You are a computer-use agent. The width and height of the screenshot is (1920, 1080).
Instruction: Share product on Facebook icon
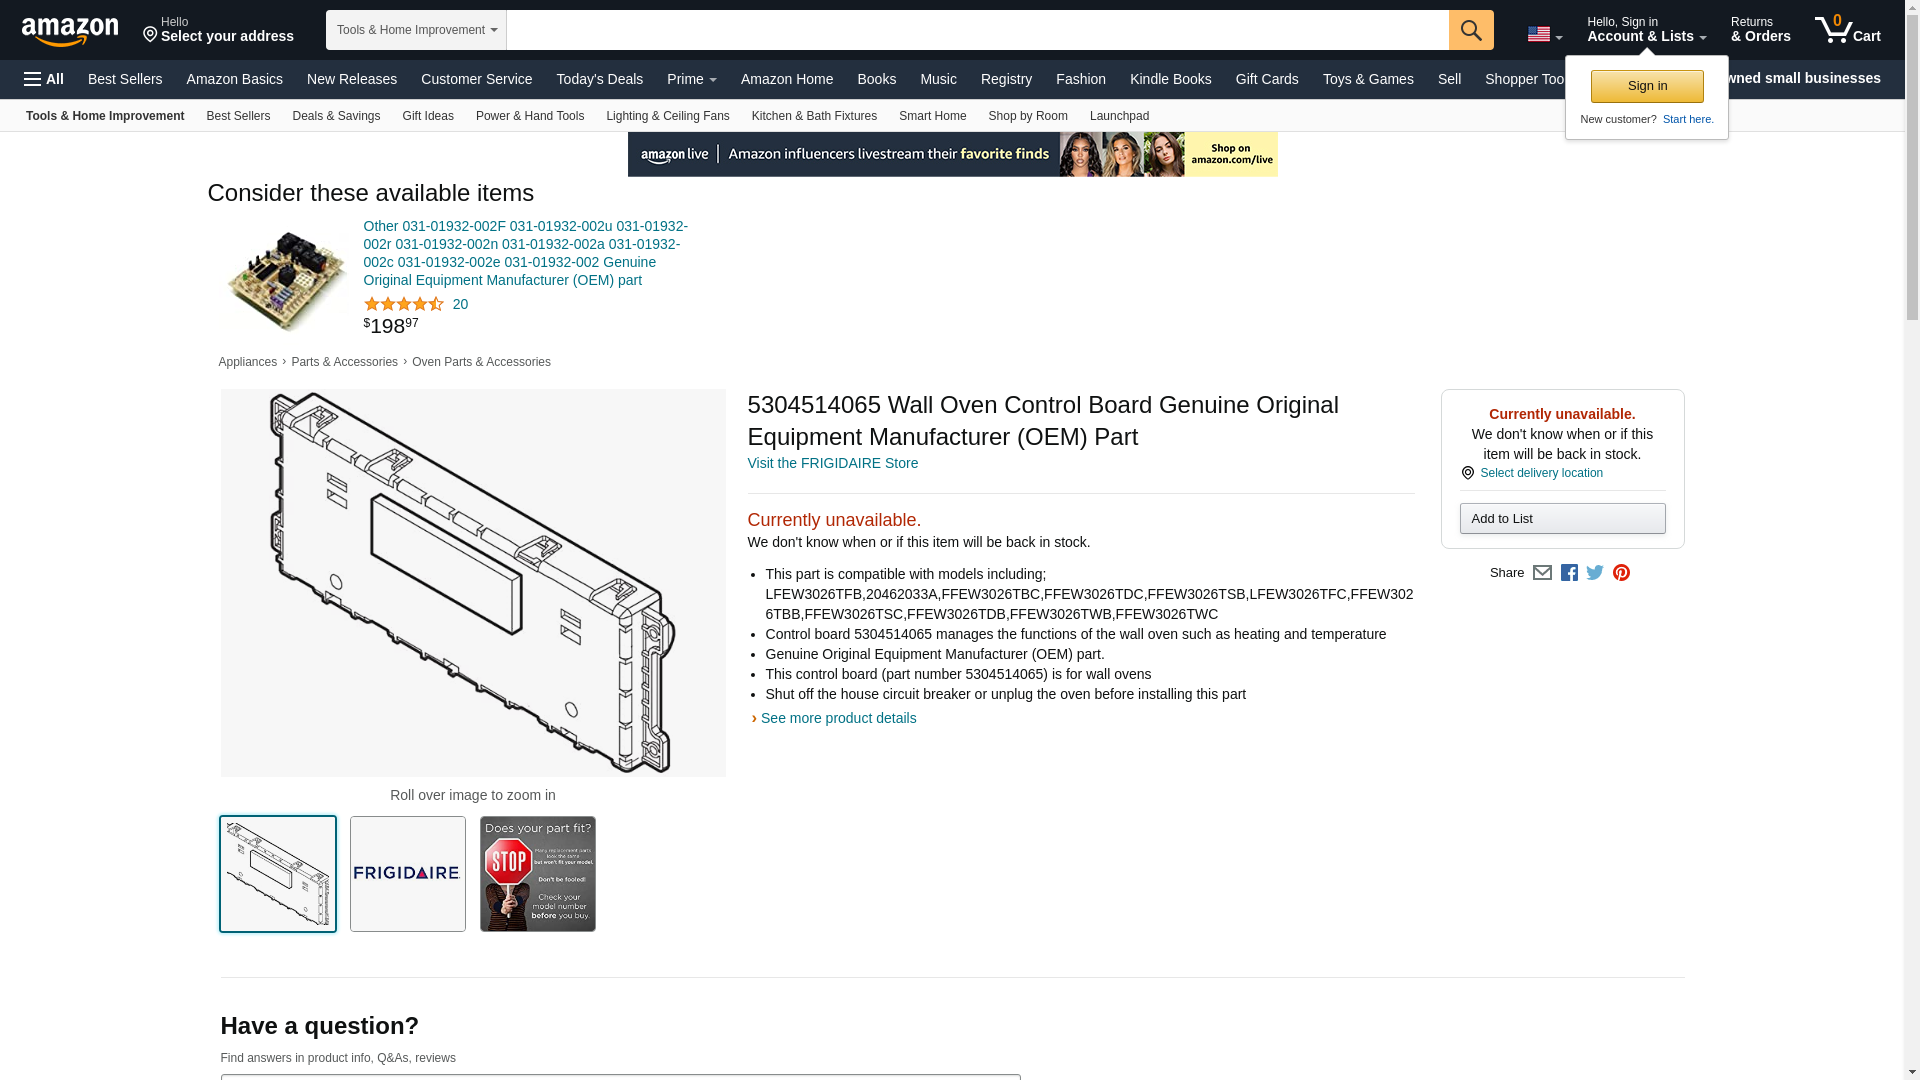[x=1569, y=573]
